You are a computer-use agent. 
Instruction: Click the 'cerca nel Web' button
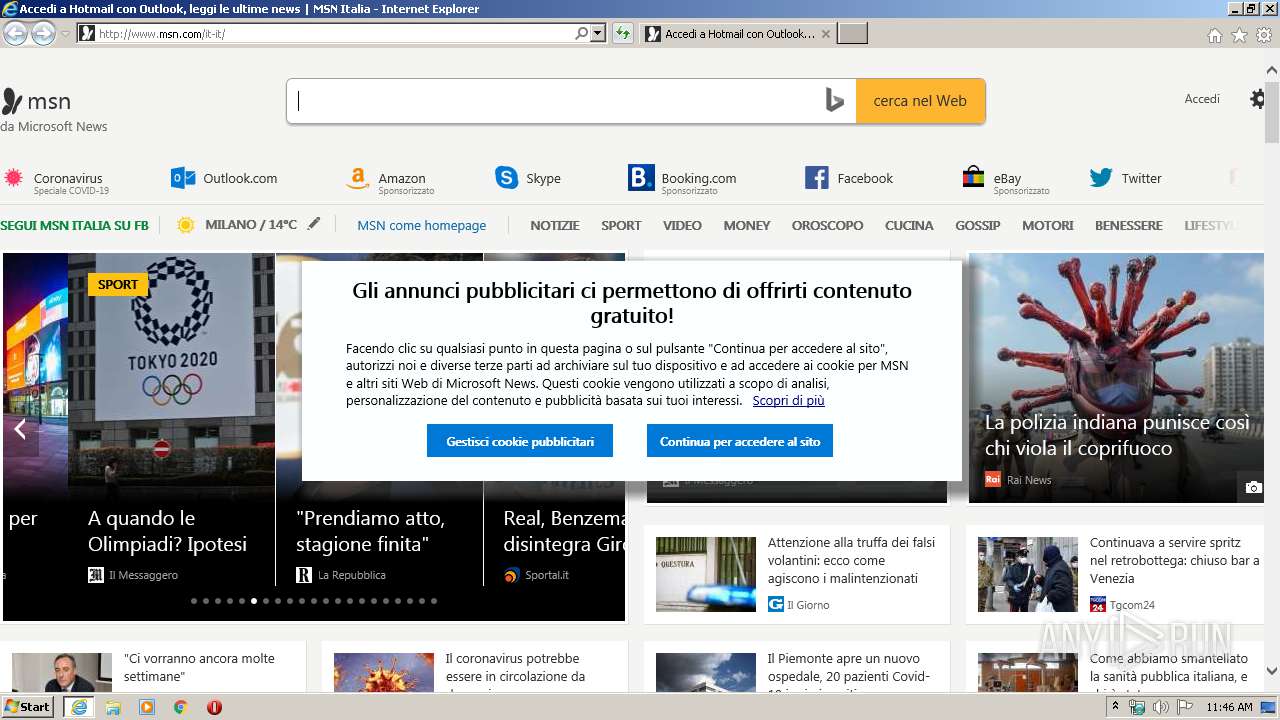pyautogui.click(x=920, y=101)
